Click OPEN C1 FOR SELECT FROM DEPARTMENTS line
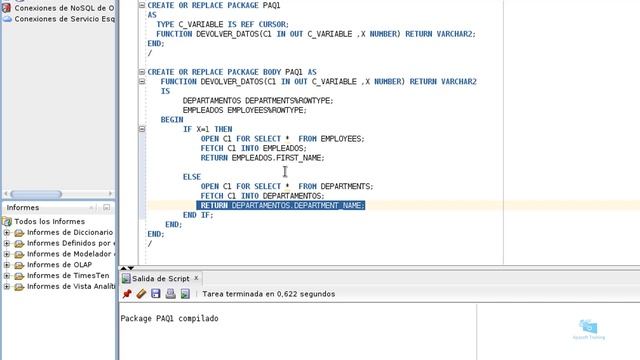 pyautogui.click(x=287, y=187)
